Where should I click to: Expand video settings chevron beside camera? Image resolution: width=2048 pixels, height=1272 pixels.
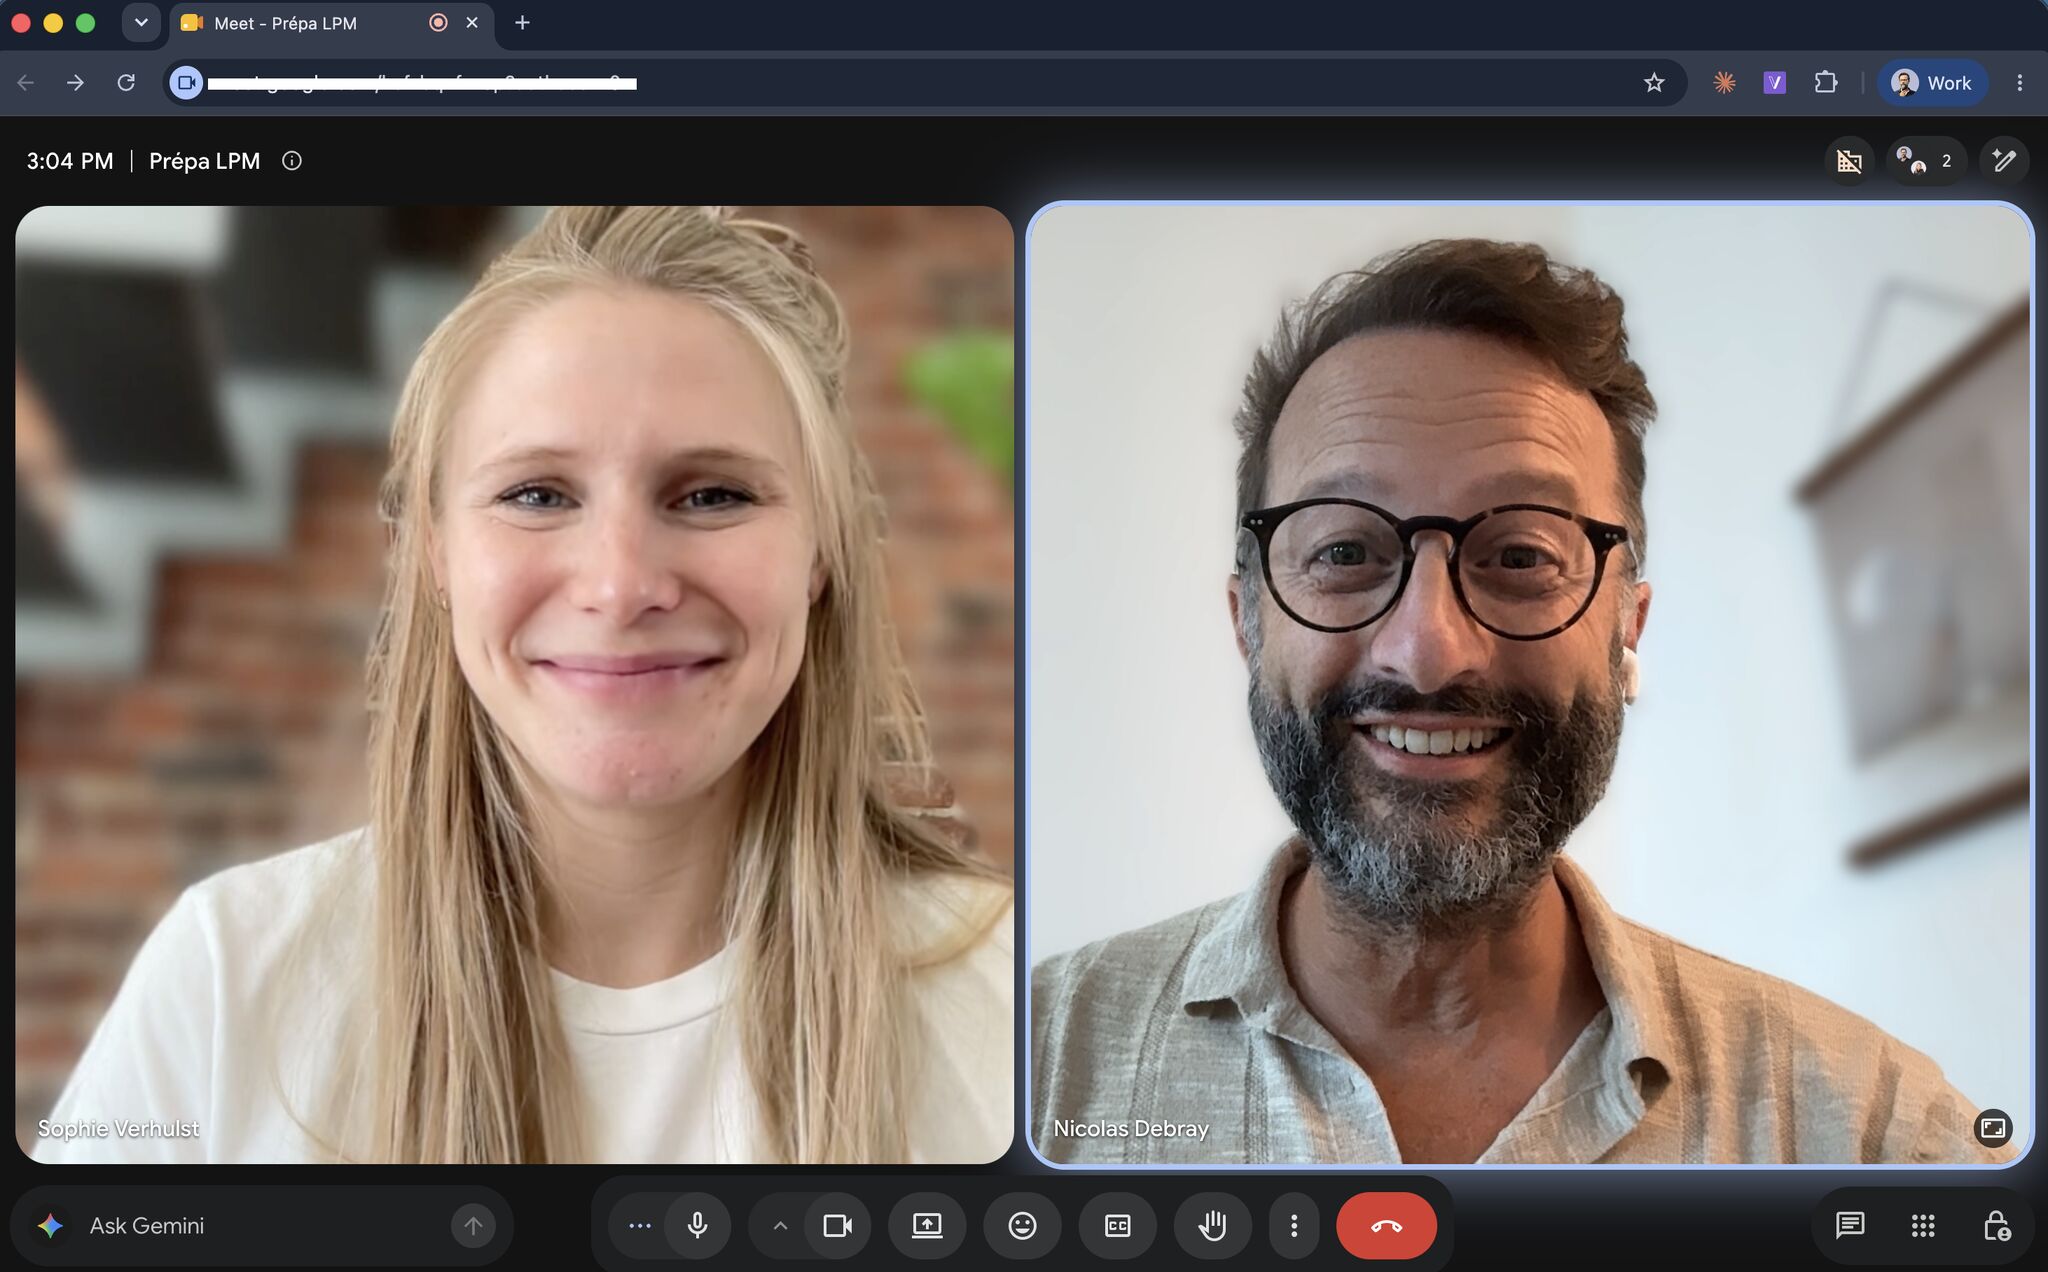pyautogui.click(x=780, y=1225)
